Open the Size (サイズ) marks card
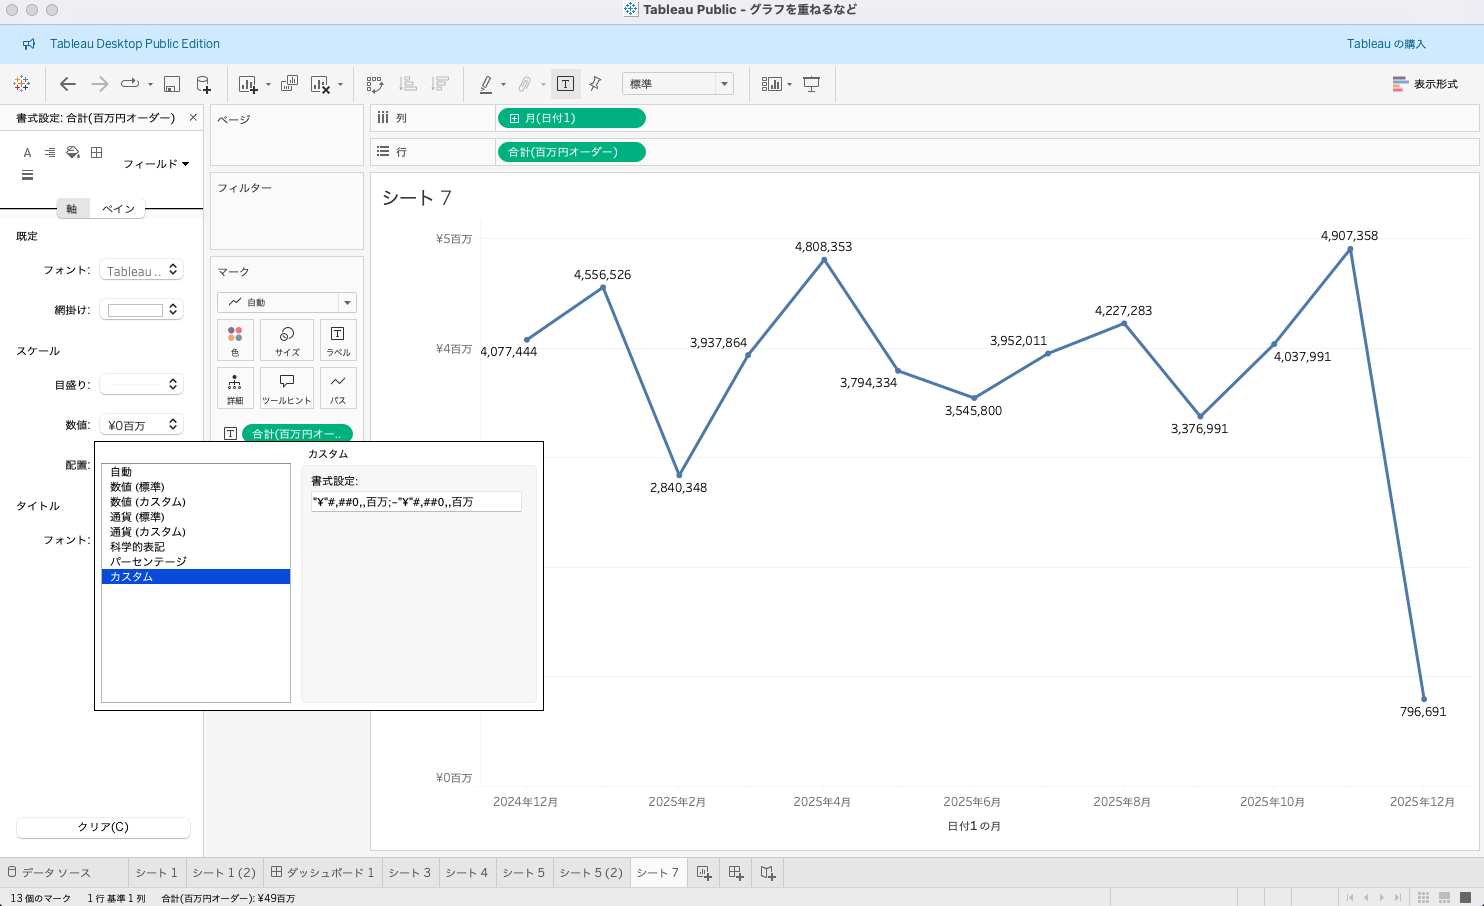The image size is (1484, 906). click(x=287, y=340)
